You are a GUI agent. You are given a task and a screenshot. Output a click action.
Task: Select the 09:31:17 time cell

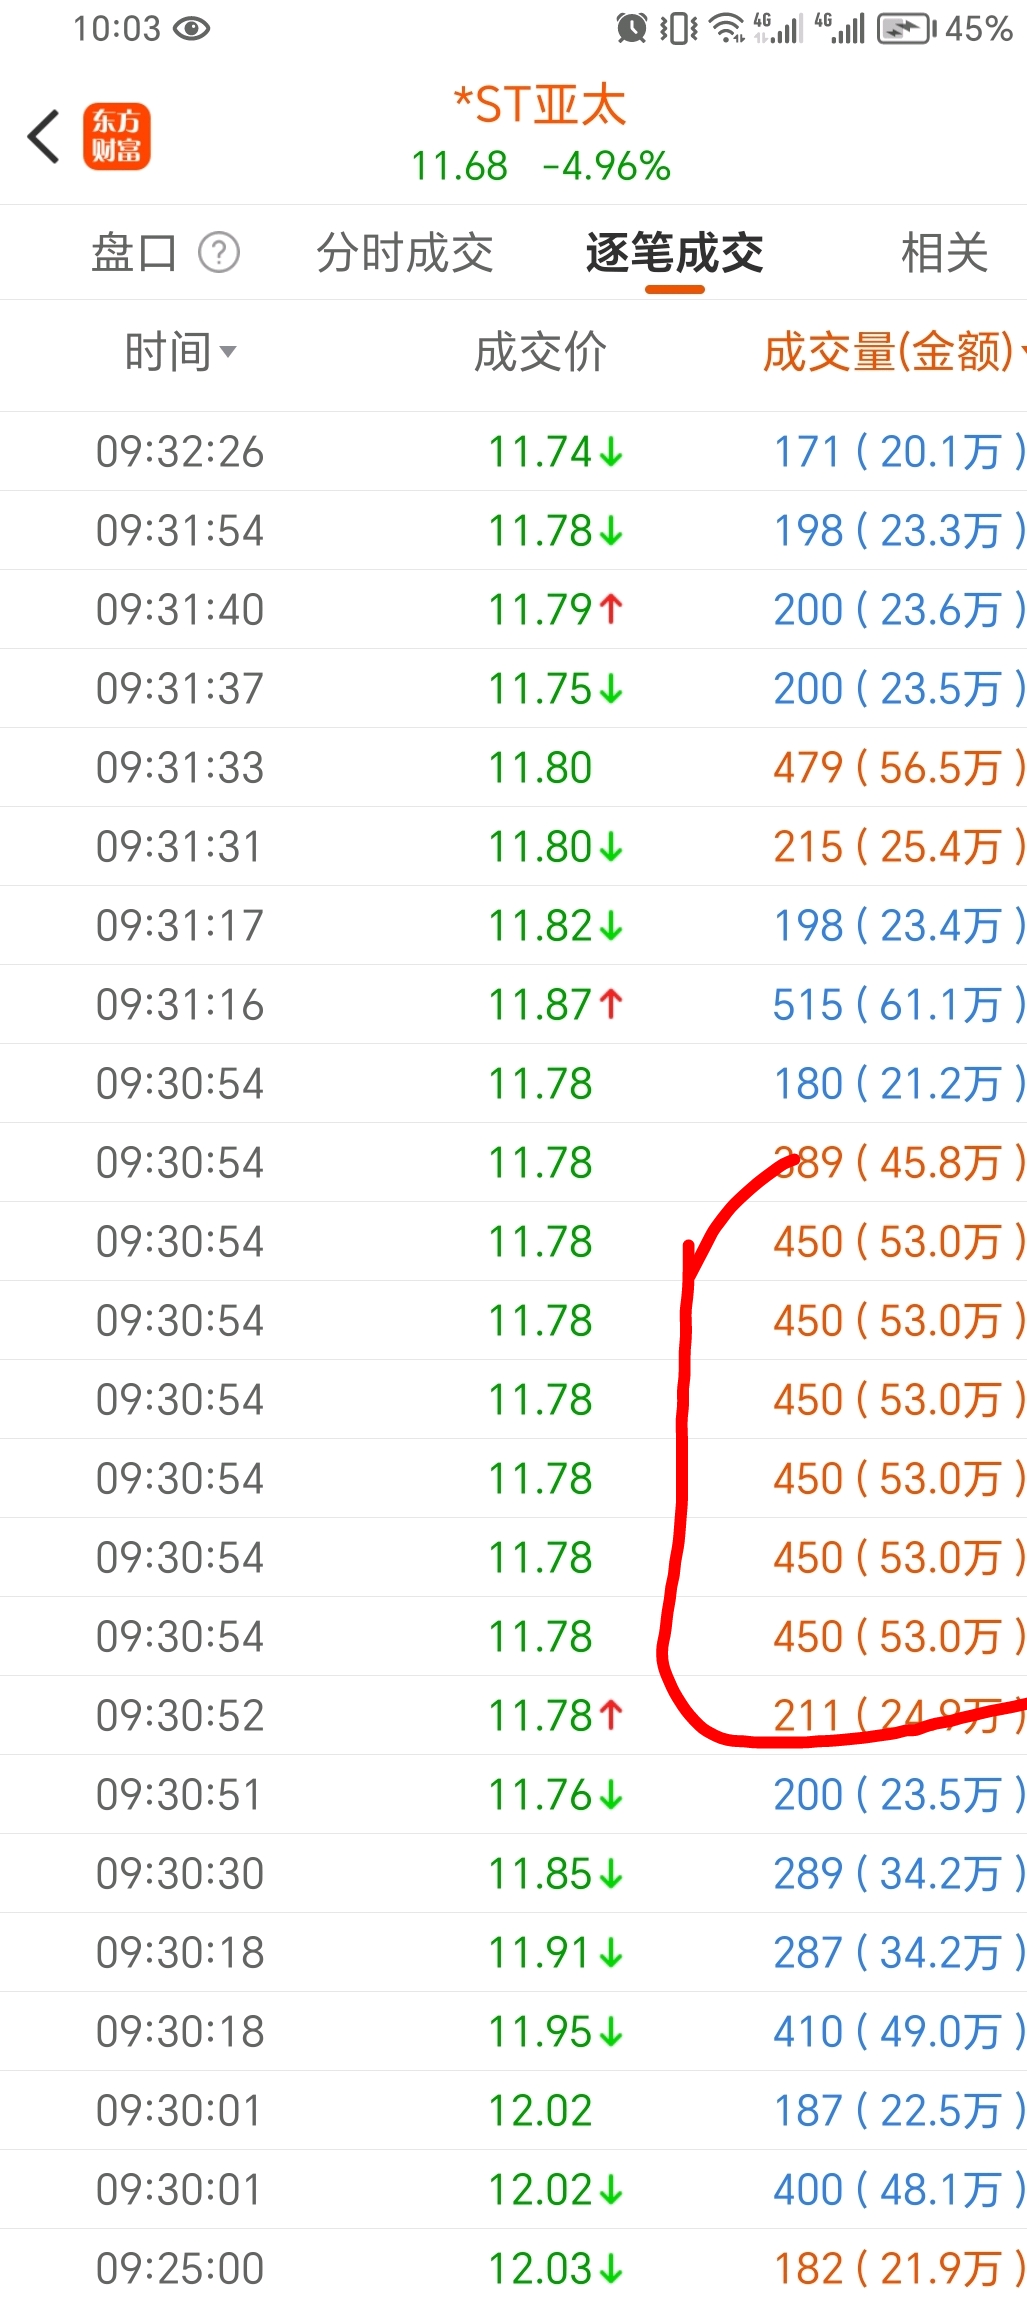(180, 926)
